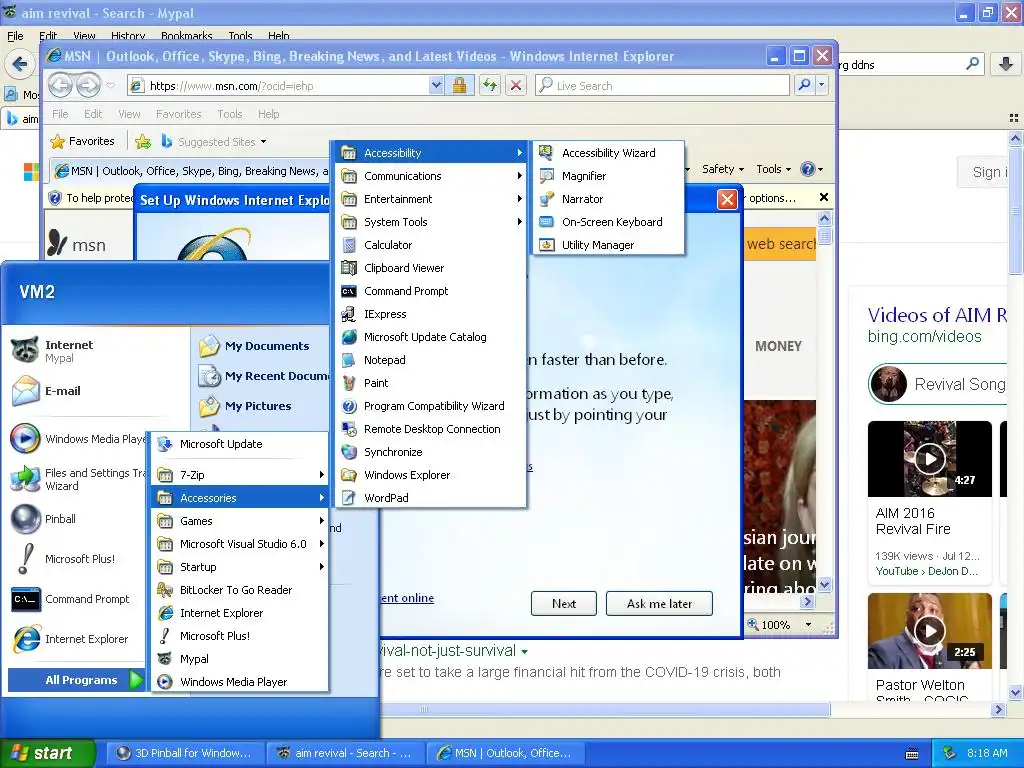Open Microsoft Update in All Programs
Viewport: 1024px width, 768px height.
click(x=240, y=444)
